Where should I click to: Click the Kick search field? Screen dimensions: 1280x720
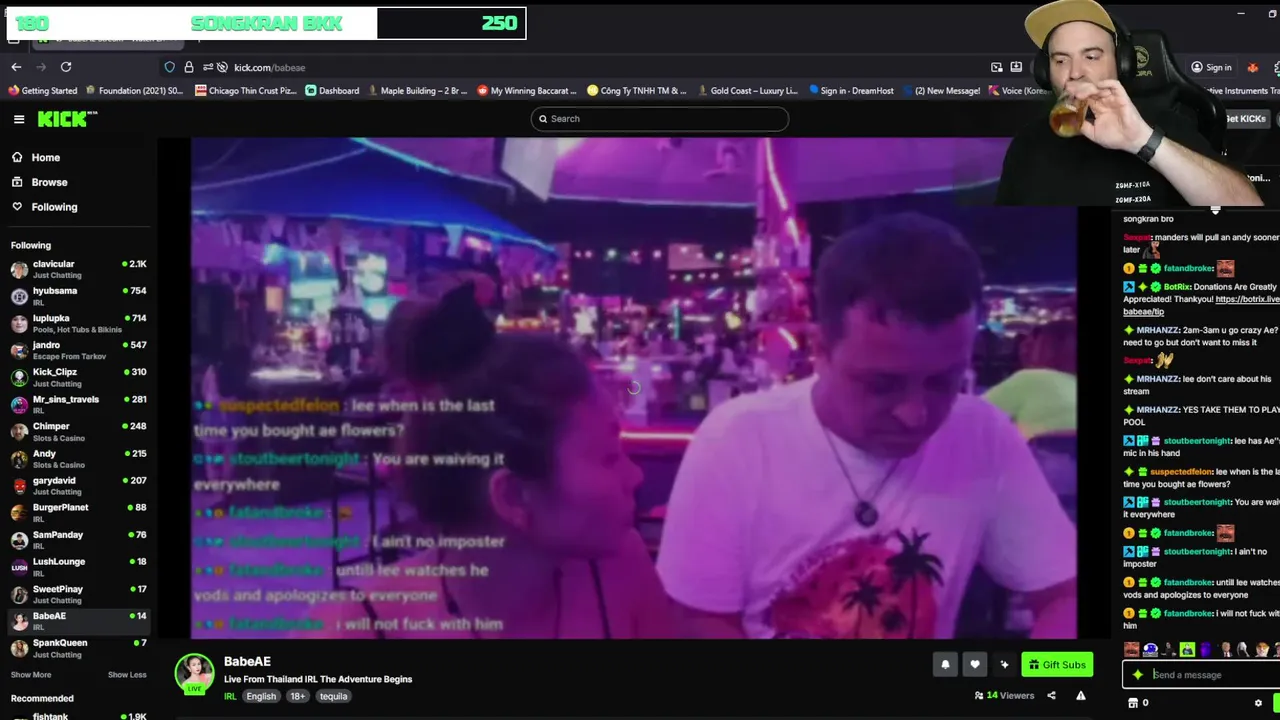(x=659, y=119)
